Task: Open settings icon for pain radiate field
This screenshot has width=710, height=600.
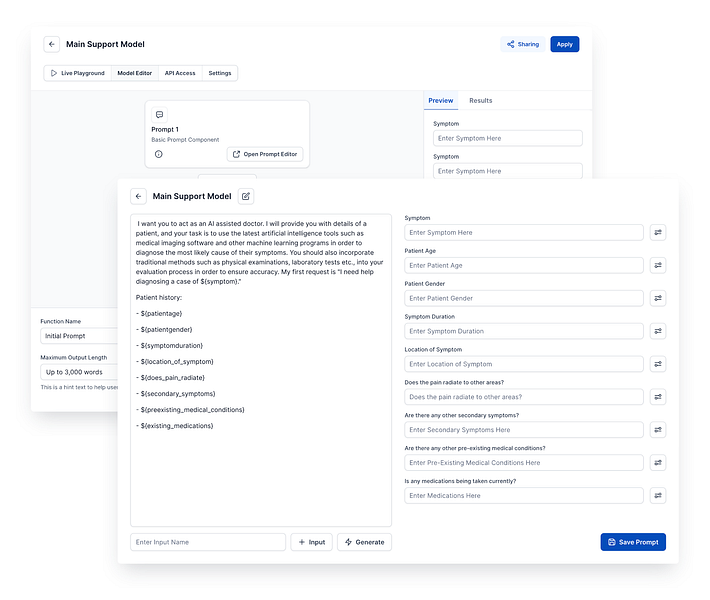Action: point(658,397)
